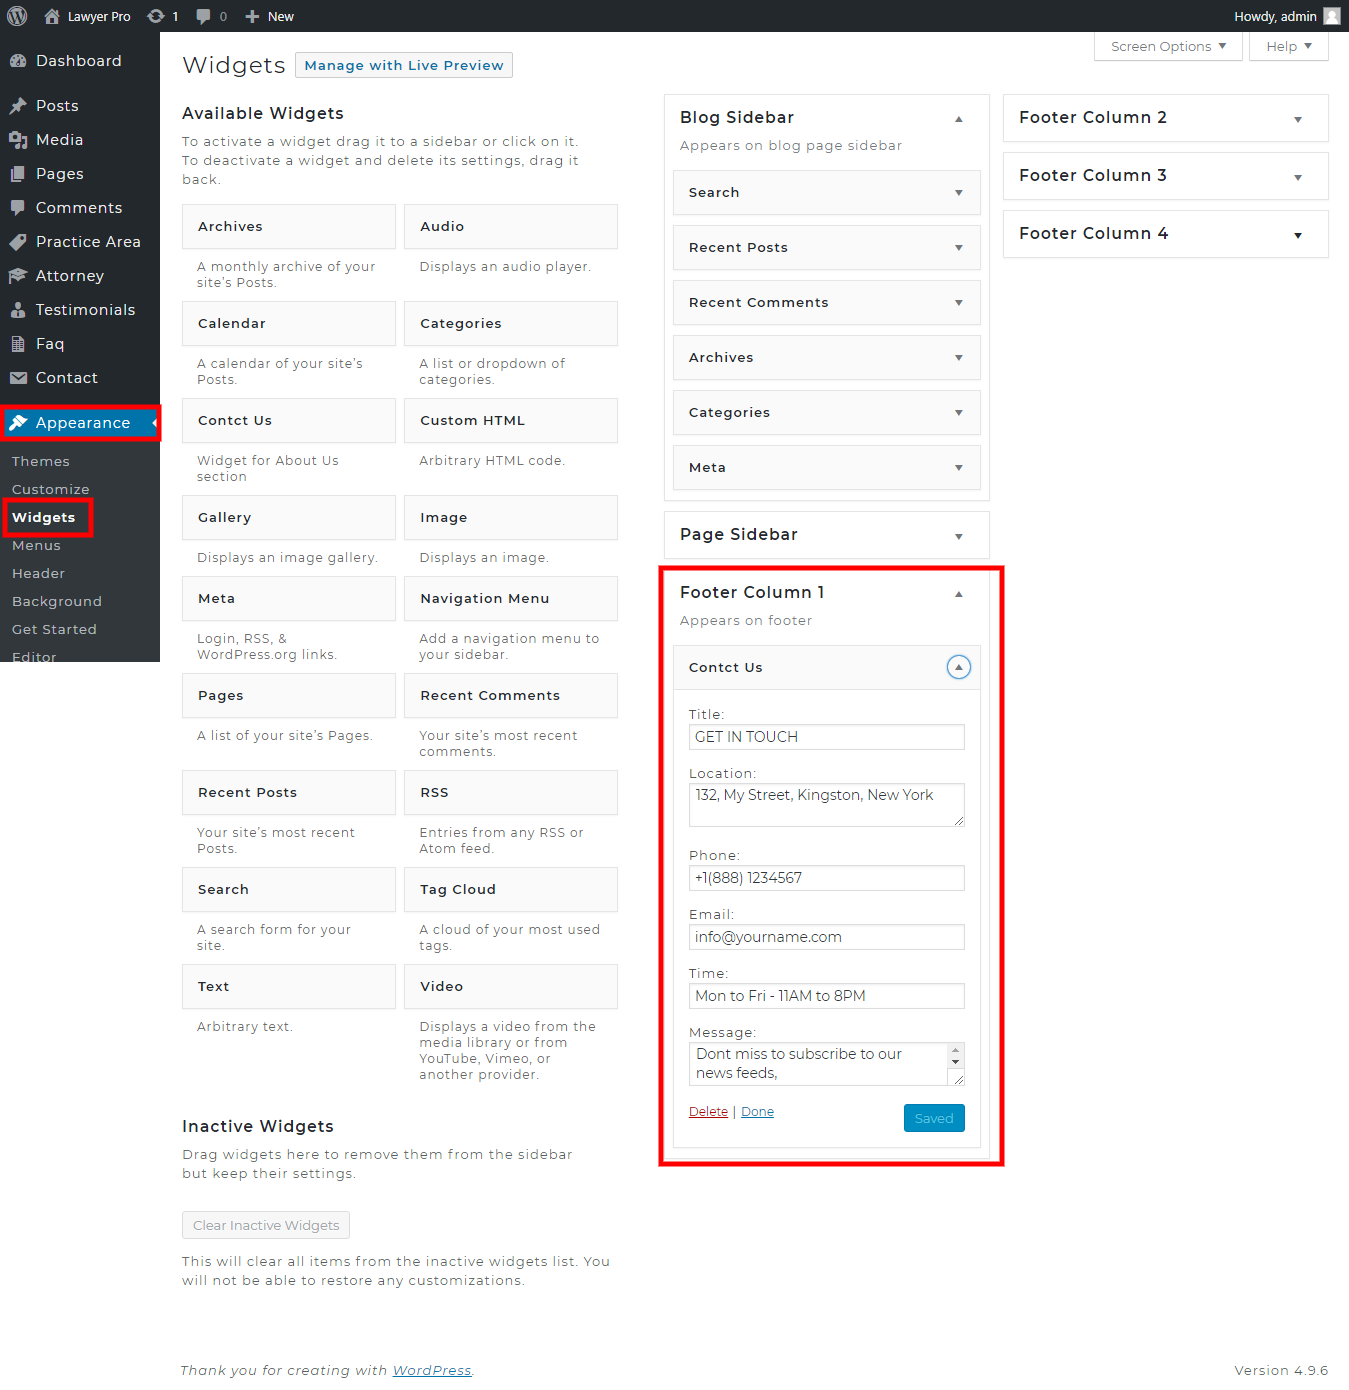Click the Message textarea scroll down arrow
The height and width of the screenshot is (1390, 1349).
pos(955,1062)
